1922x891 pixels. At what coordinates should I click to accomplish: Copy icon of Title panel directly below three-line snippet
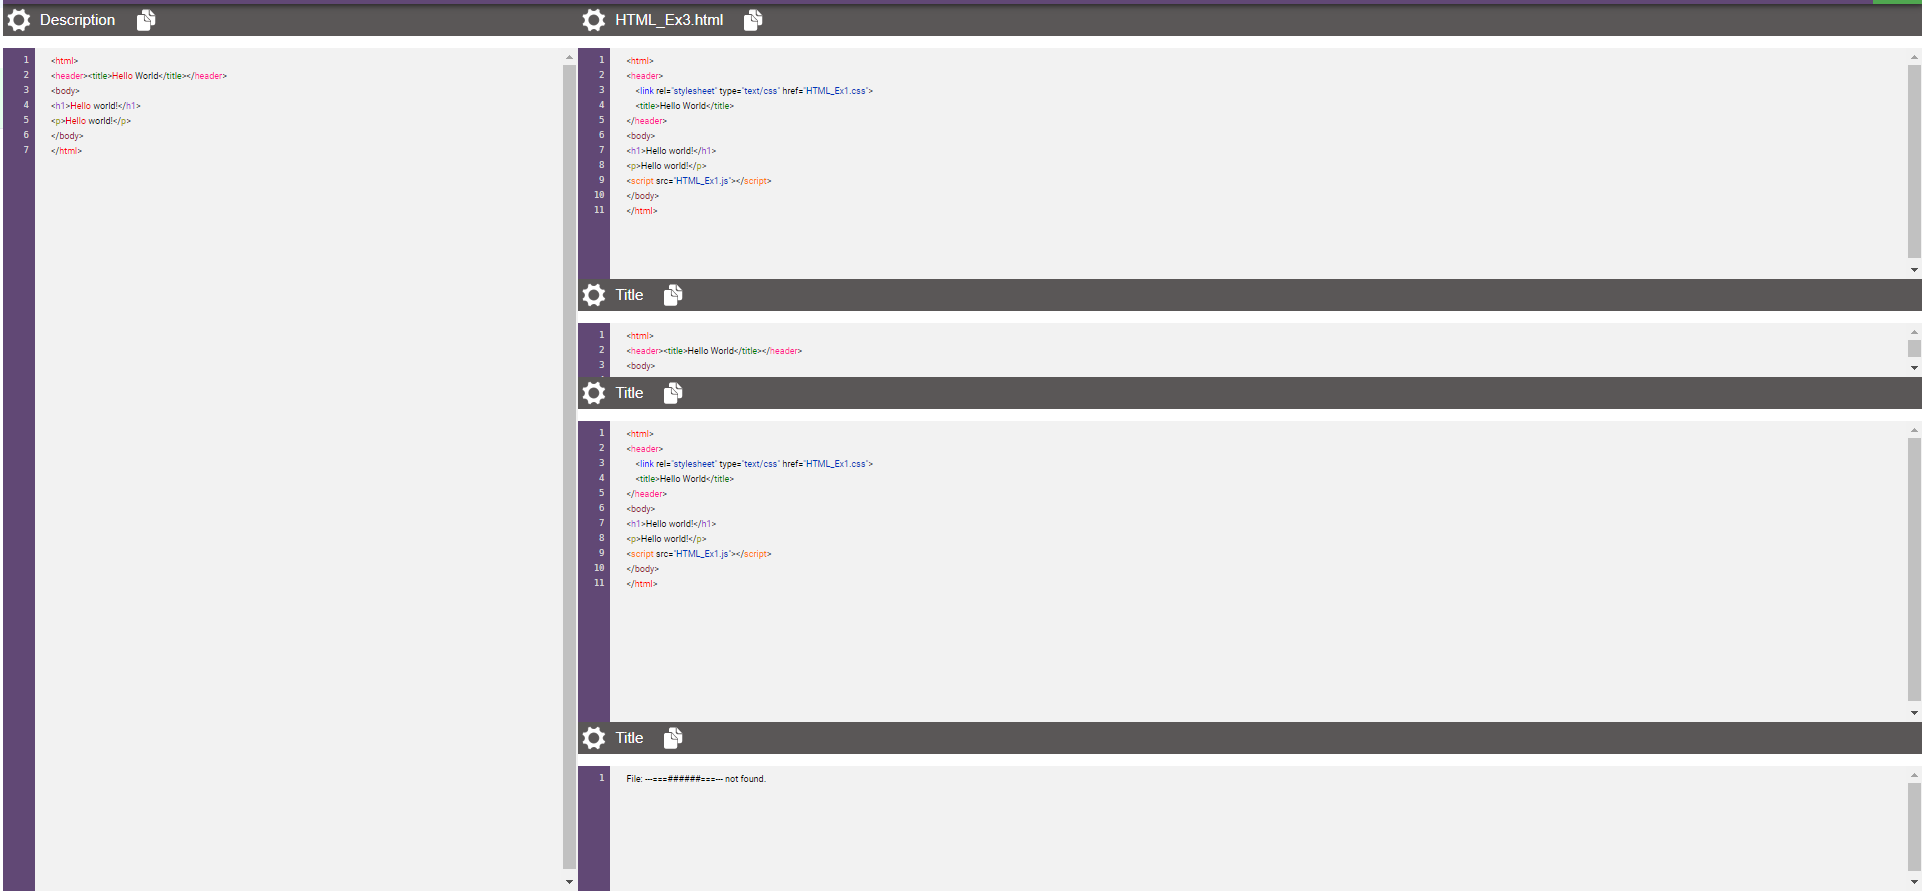[x=673, y=393]
